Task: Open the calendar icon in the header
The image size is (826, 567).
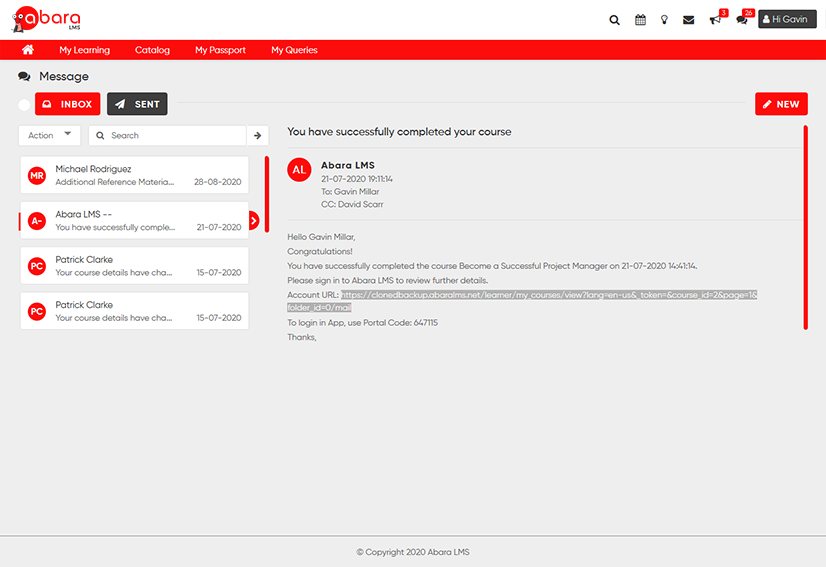Action: click(640, 20)
